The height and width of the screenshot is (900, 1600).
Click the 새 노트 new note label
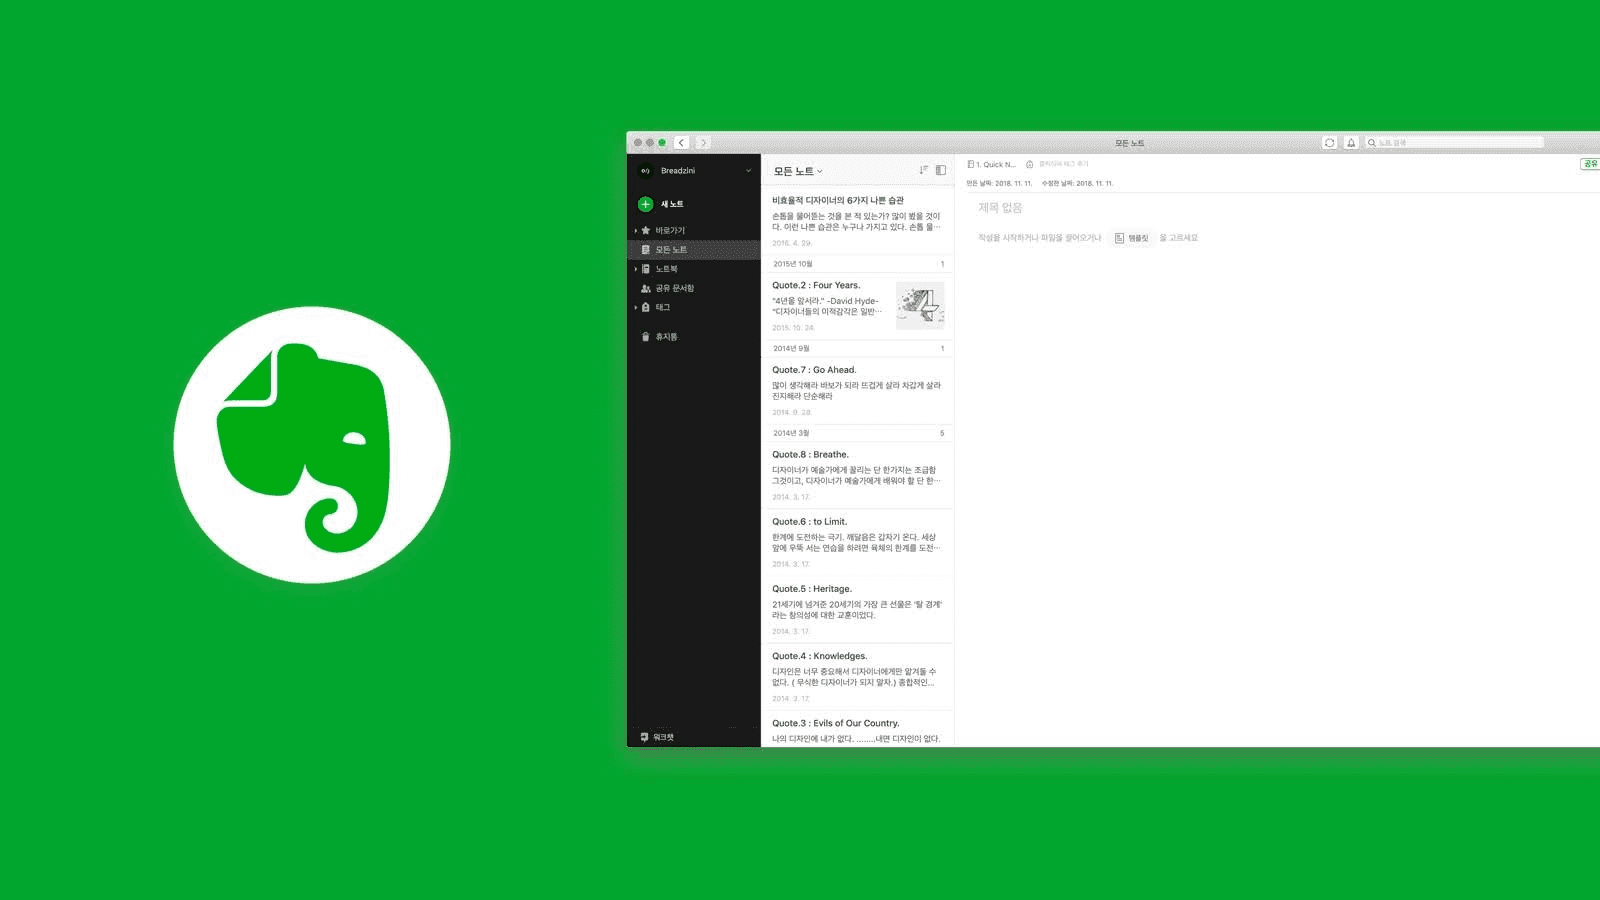click(x=672, y=204)
